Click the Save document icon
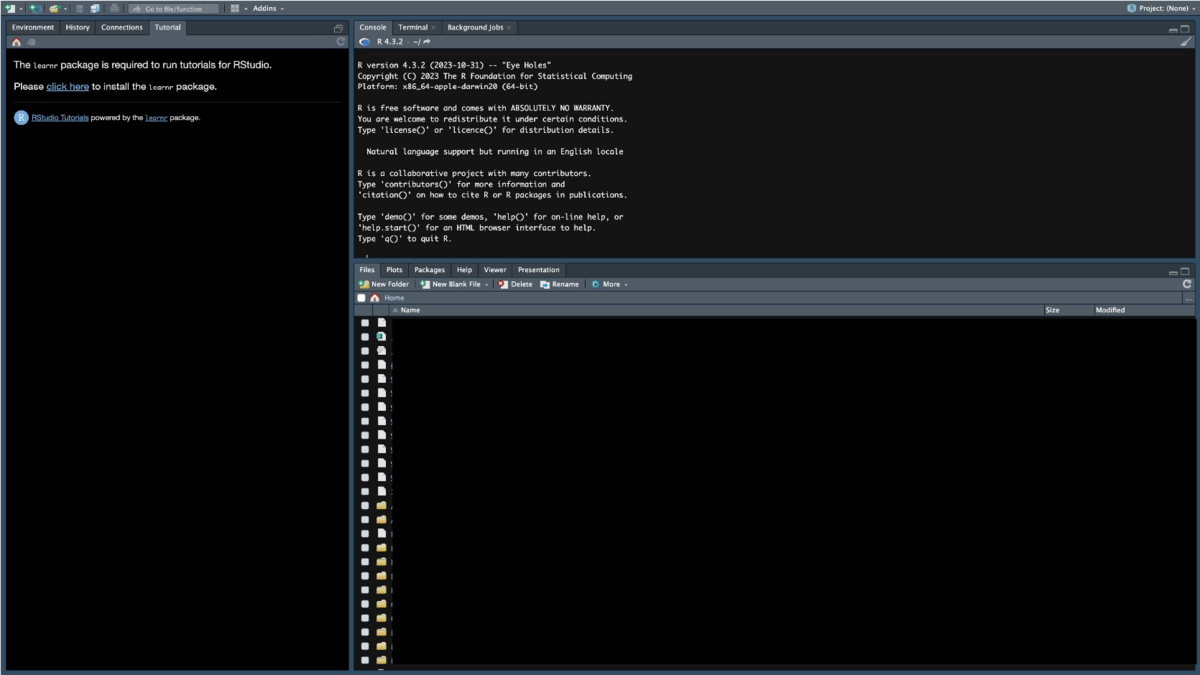Viewport: 1200px width, 675px height. 80,8
